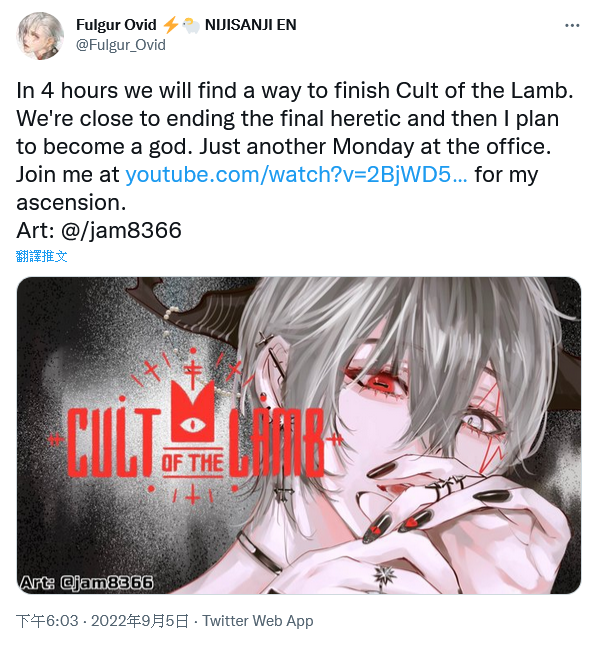The width and height of the screenshot is (598, 646).
Task: Open the three-dot more options menu
Action: (572, 26)
